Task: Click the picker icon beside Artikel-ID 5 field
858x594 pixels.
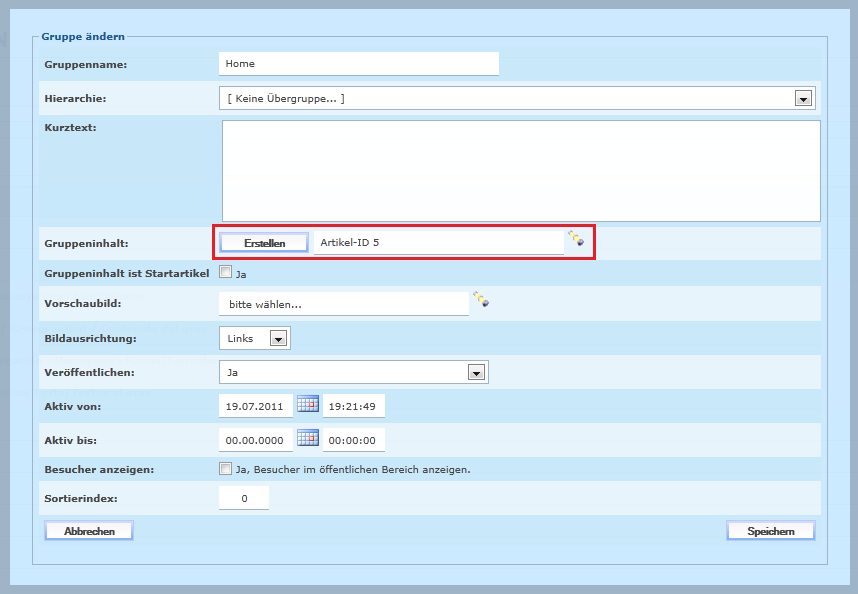Action: click(x=576, y=238)
